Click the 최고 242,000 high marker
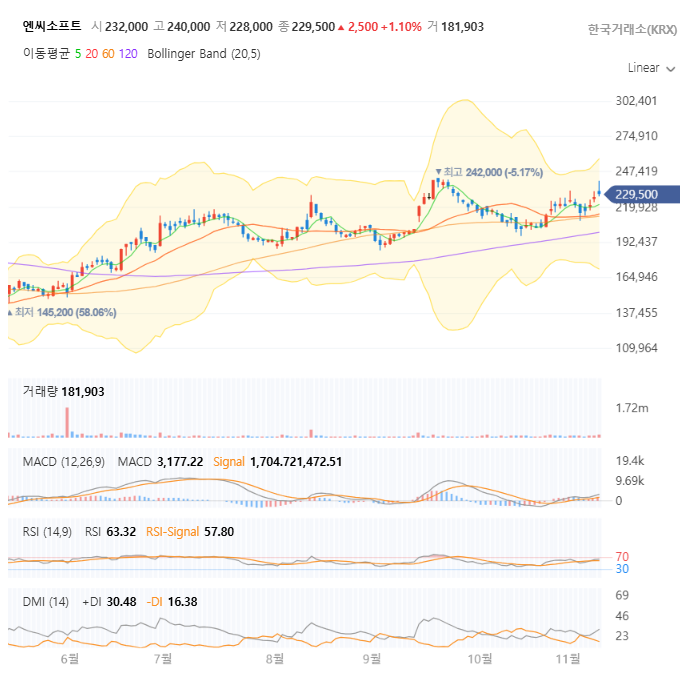The height and width of the screenshot is (697, 680). 489,172
